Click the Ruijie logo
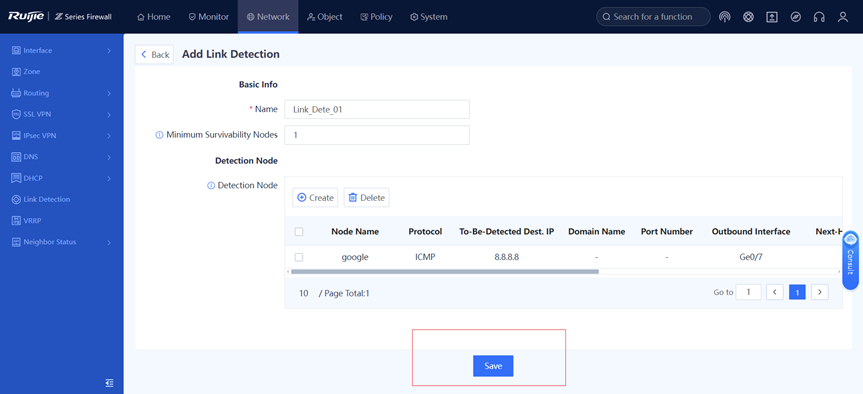Image resolution: width=863 pixels, height=394 pixels. 26,17
